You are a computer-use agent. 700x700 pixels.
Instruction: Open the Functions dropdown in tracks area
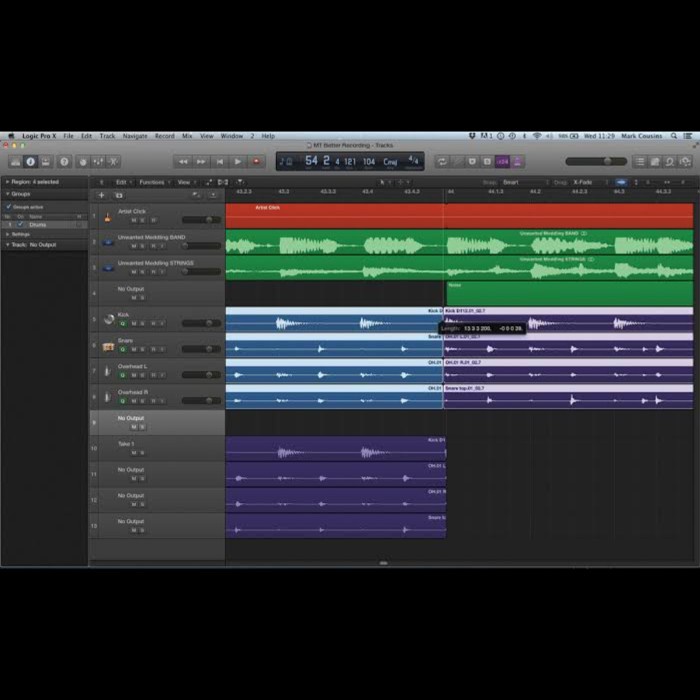(x=153, y=182)
